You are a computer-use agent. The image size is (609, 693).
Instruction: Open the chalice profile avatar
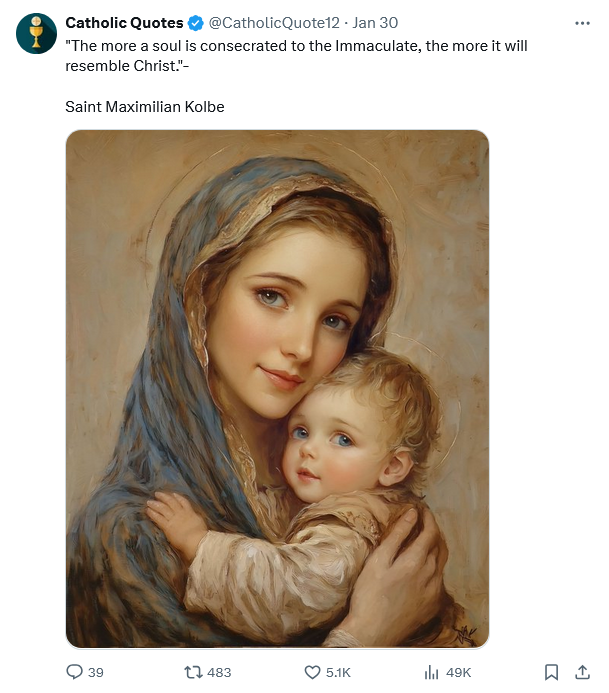36,33
